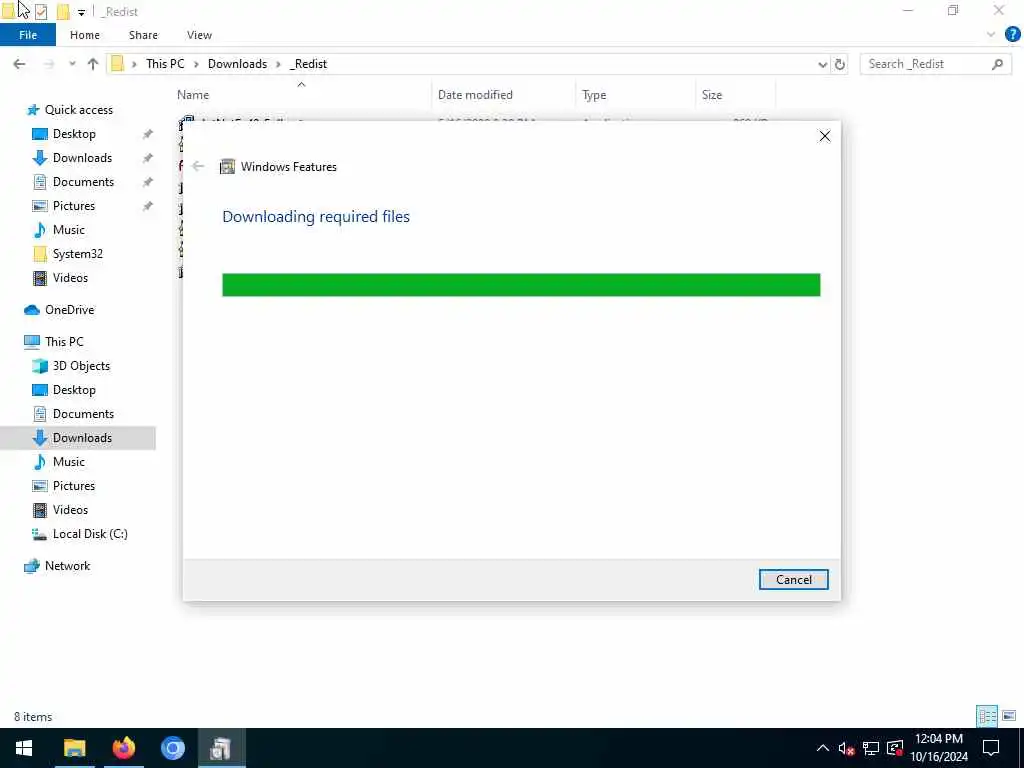This screenshot has height=768, width=1024.
Task: Open recent locations dropdown arrow
Action: pyautogui.click(x=72, y=64)
